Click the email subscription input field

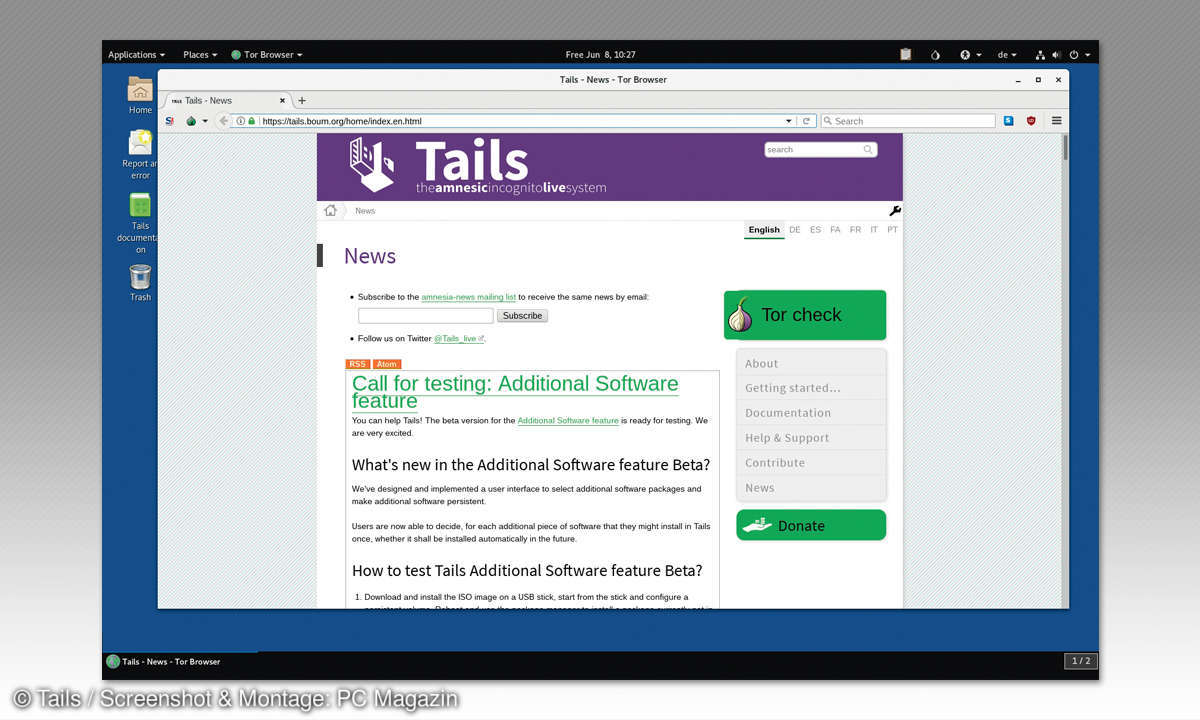tap(426, 315)
